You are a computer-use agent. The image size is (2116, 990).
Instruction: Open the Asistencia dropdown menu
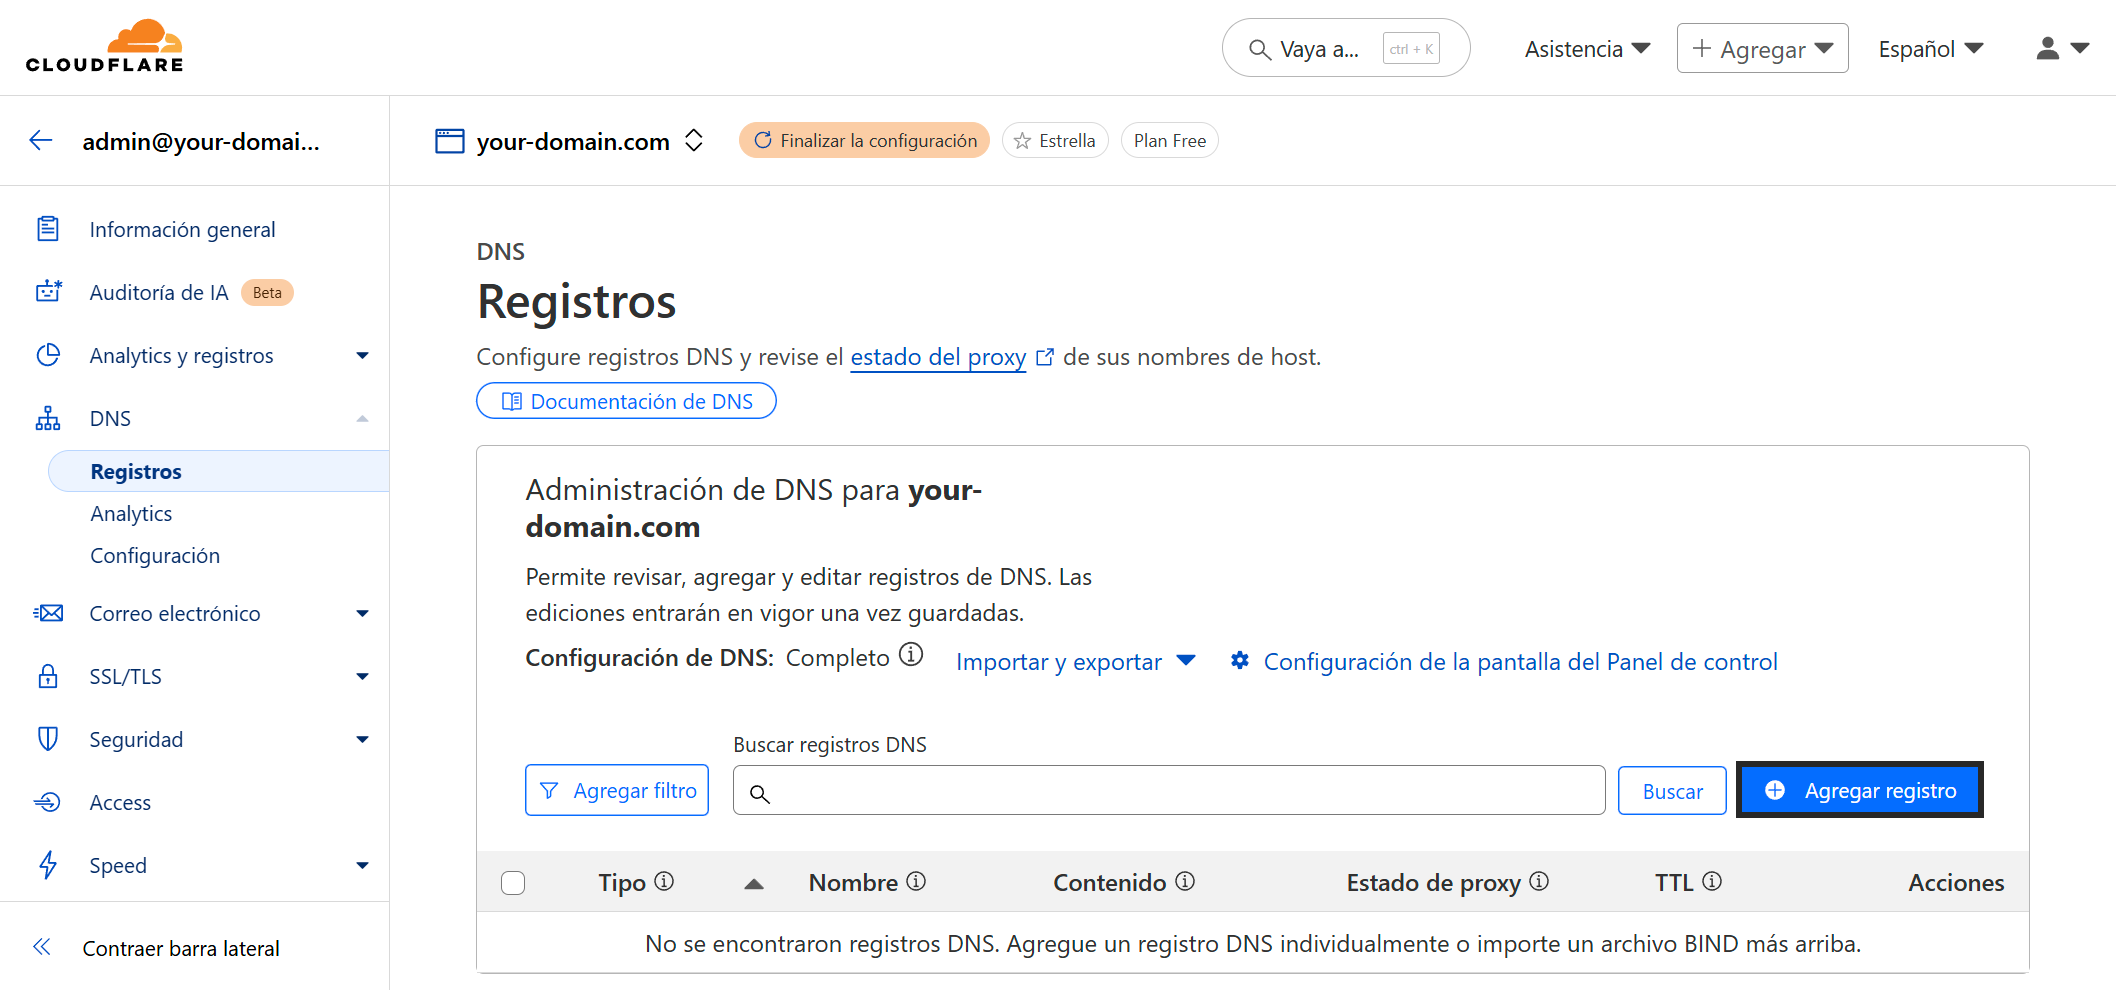coord(1587,49)
